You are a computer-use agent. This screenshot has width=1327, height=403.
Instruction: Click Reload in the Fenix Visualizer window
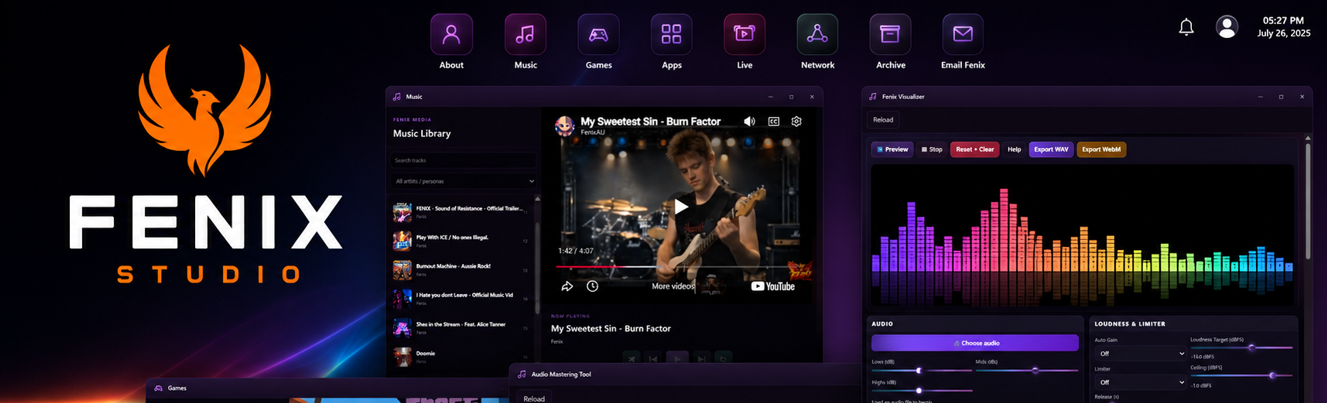883,120
